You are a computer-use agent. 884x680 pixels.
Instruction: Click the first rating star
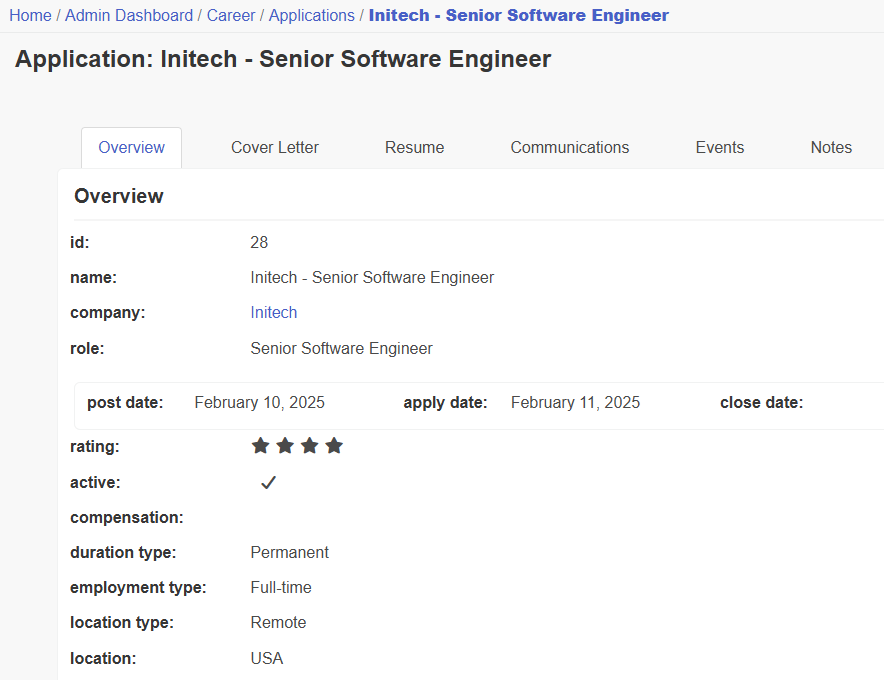(x=260, y=446)
